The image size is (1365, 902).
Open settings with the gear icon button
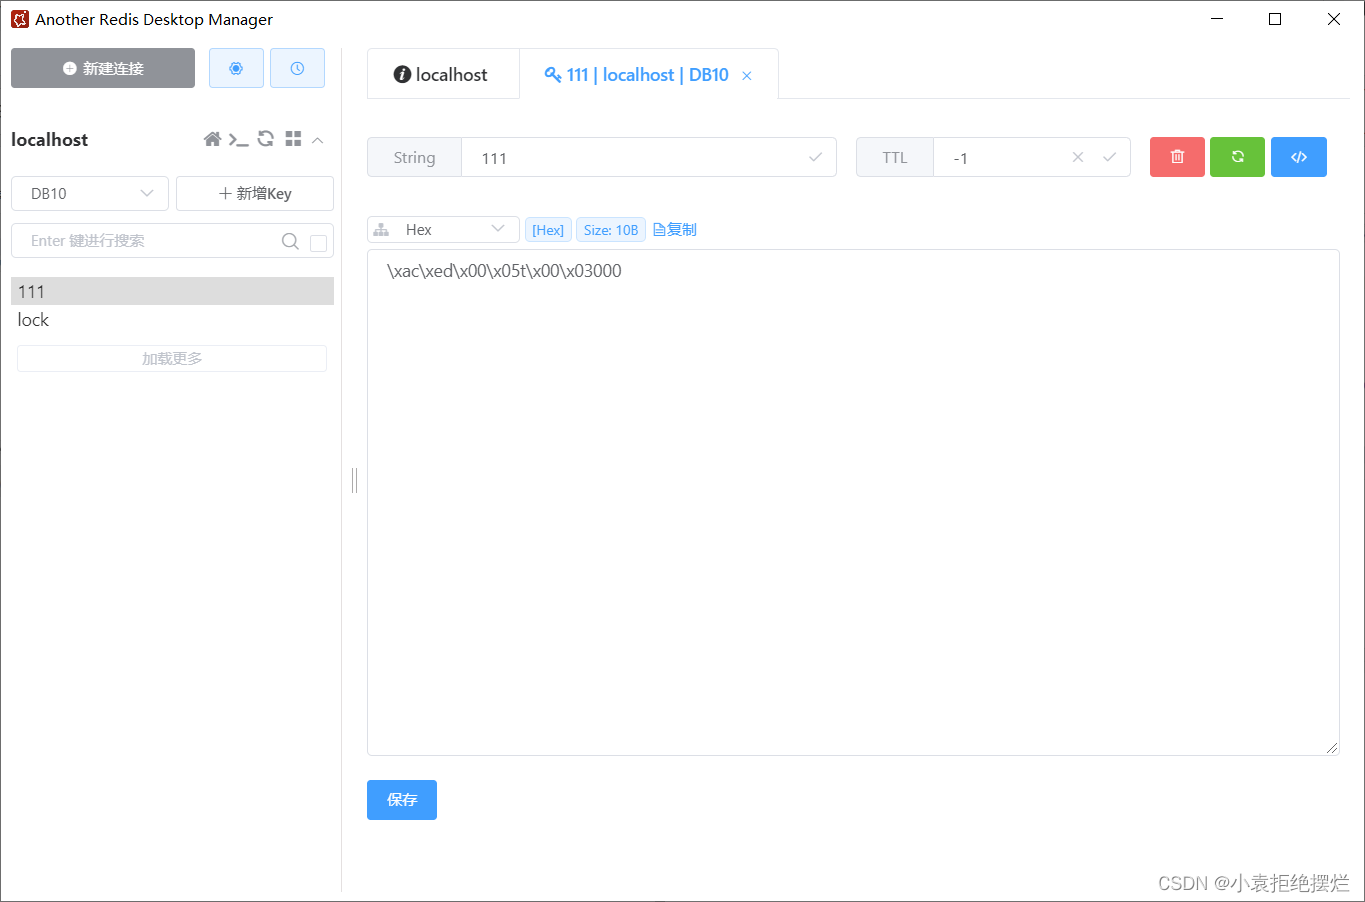236,68
